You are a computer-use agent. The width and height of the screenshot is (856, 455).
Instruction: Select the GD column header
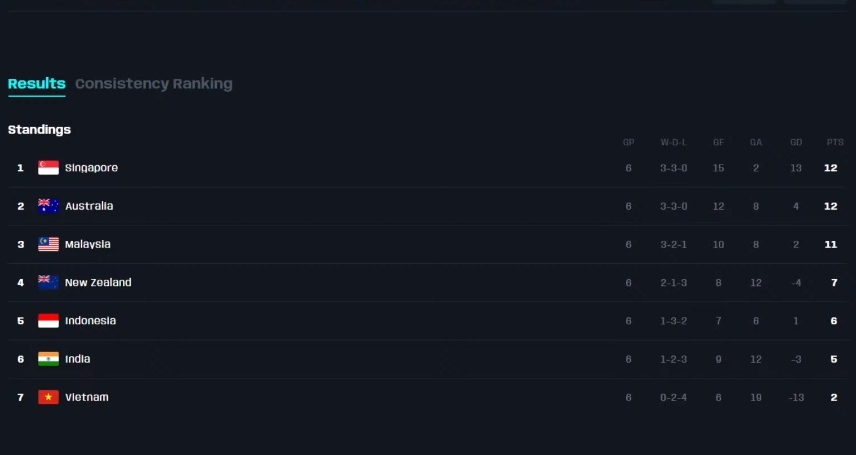[796, 142]
